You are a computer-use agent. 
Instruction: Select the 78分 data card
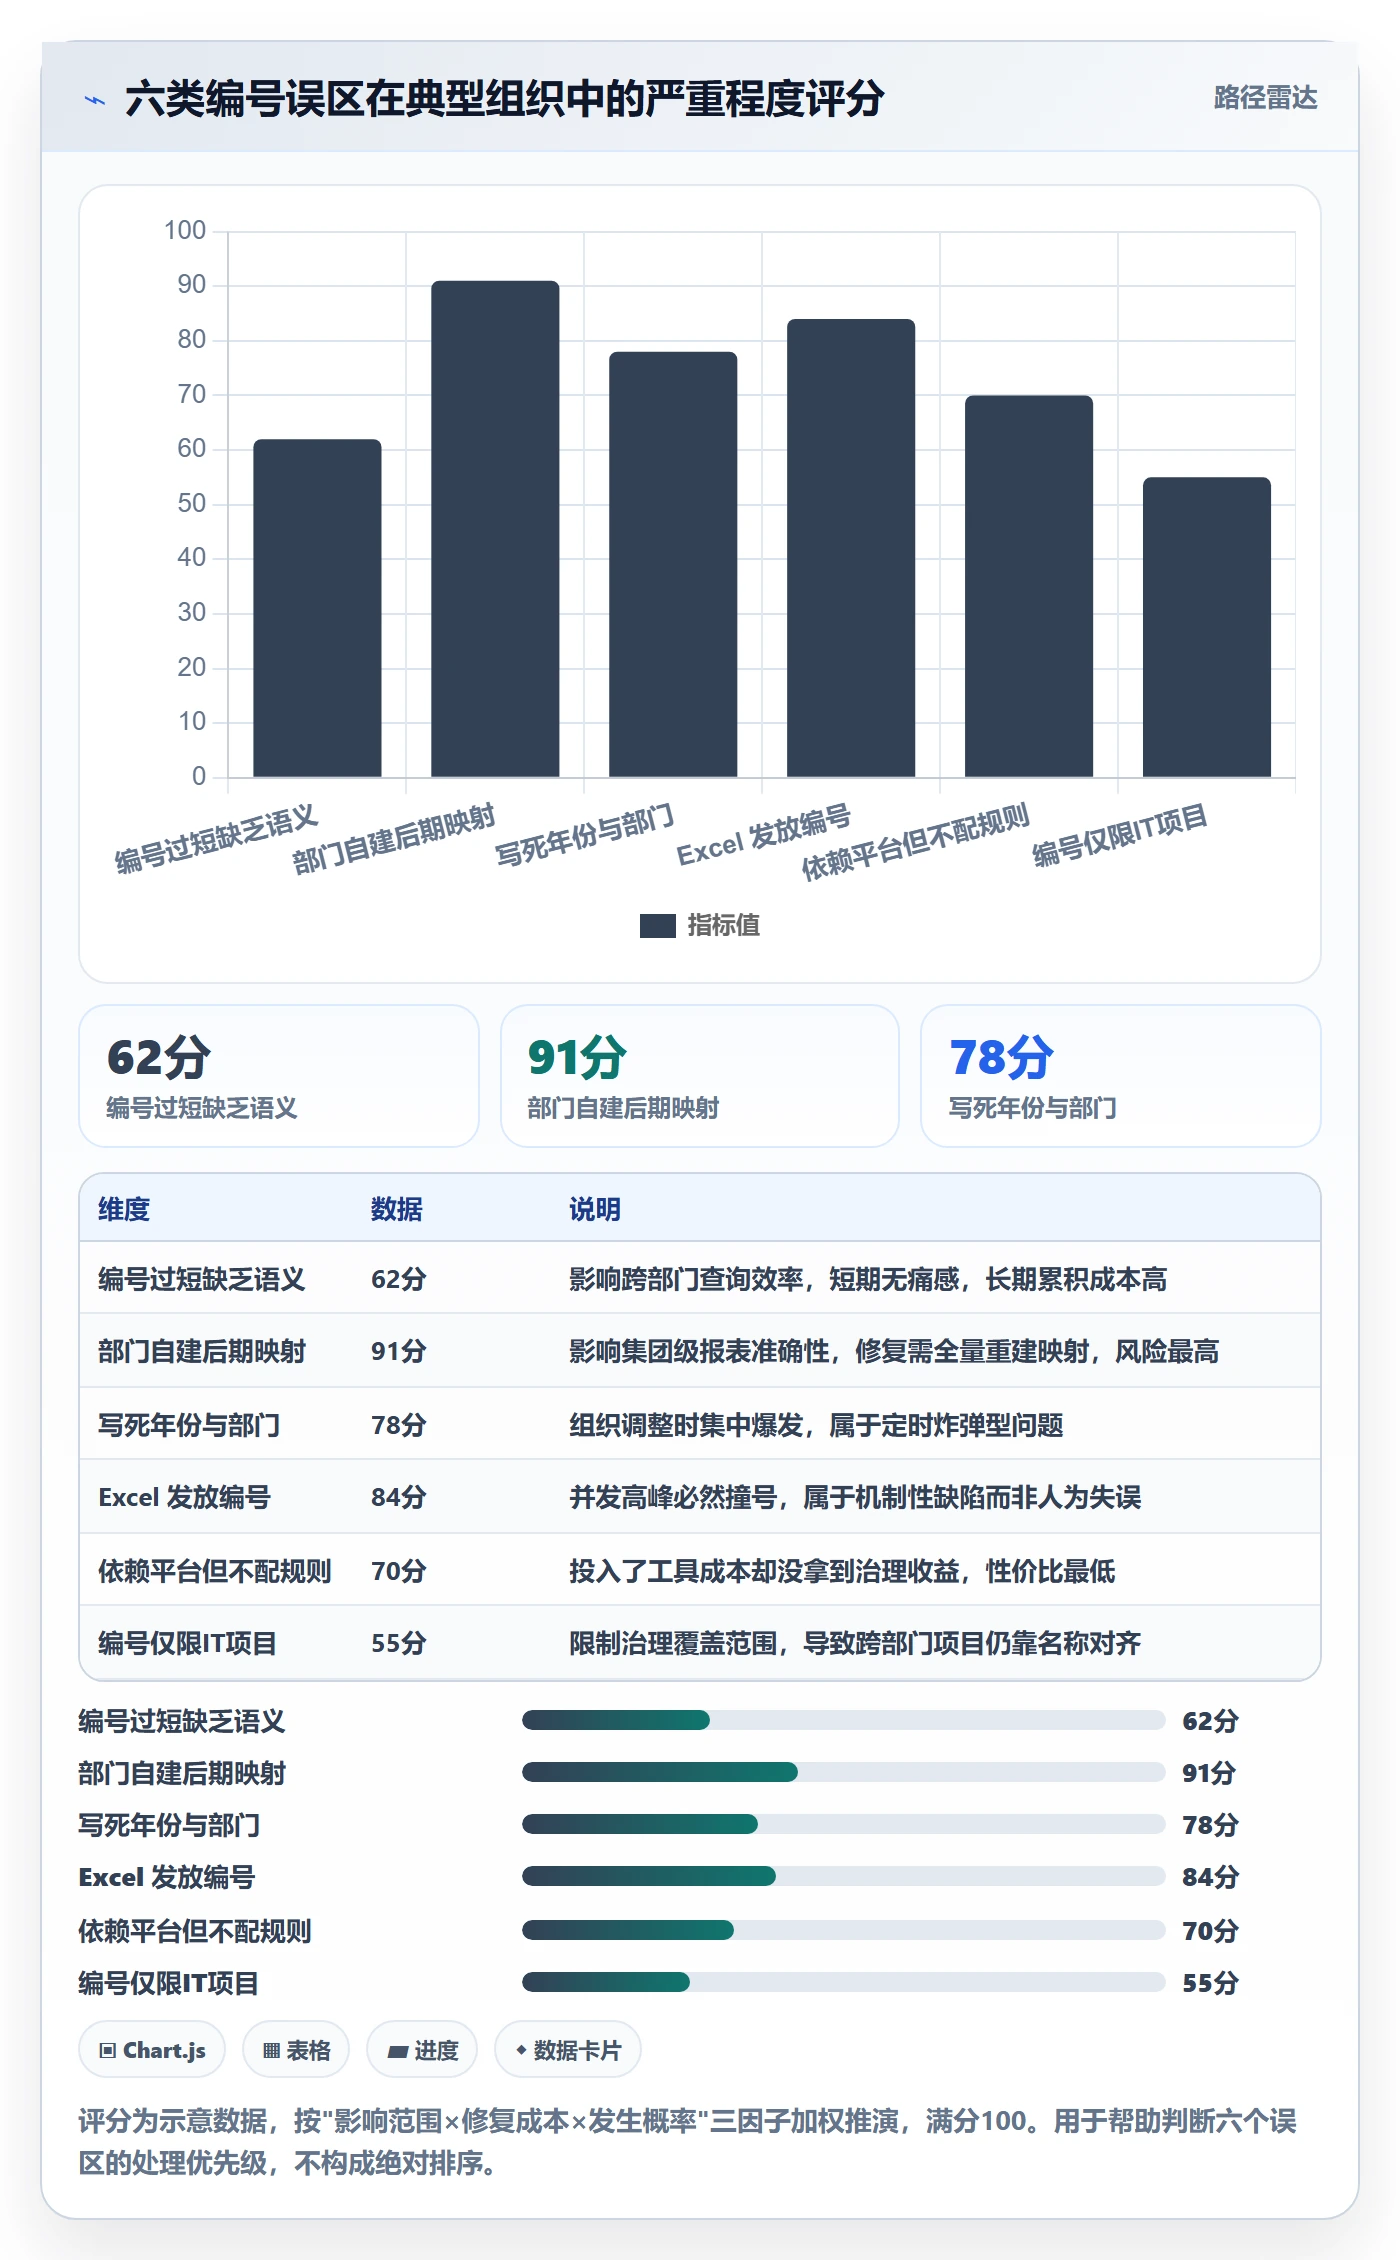pos(1121,1076)
